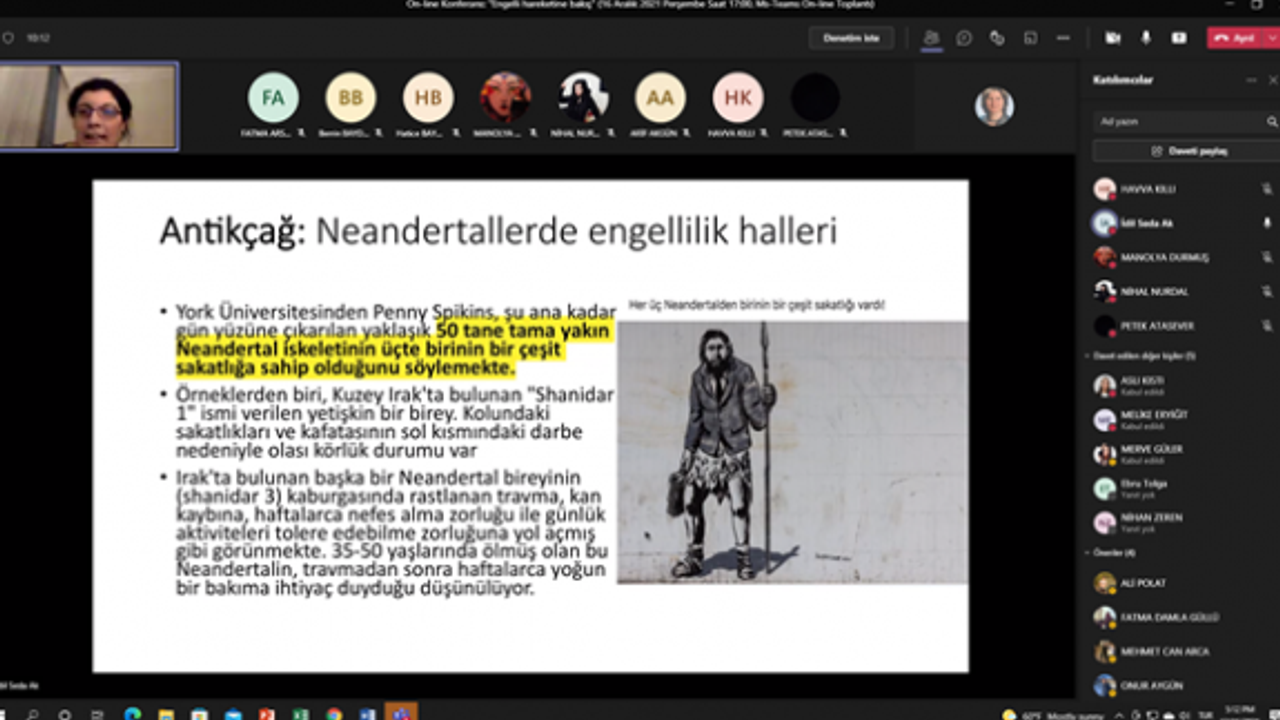Toggle İdil Seda Ak's microphone status
1280x720 pixels.
[x=1266, y=222]
